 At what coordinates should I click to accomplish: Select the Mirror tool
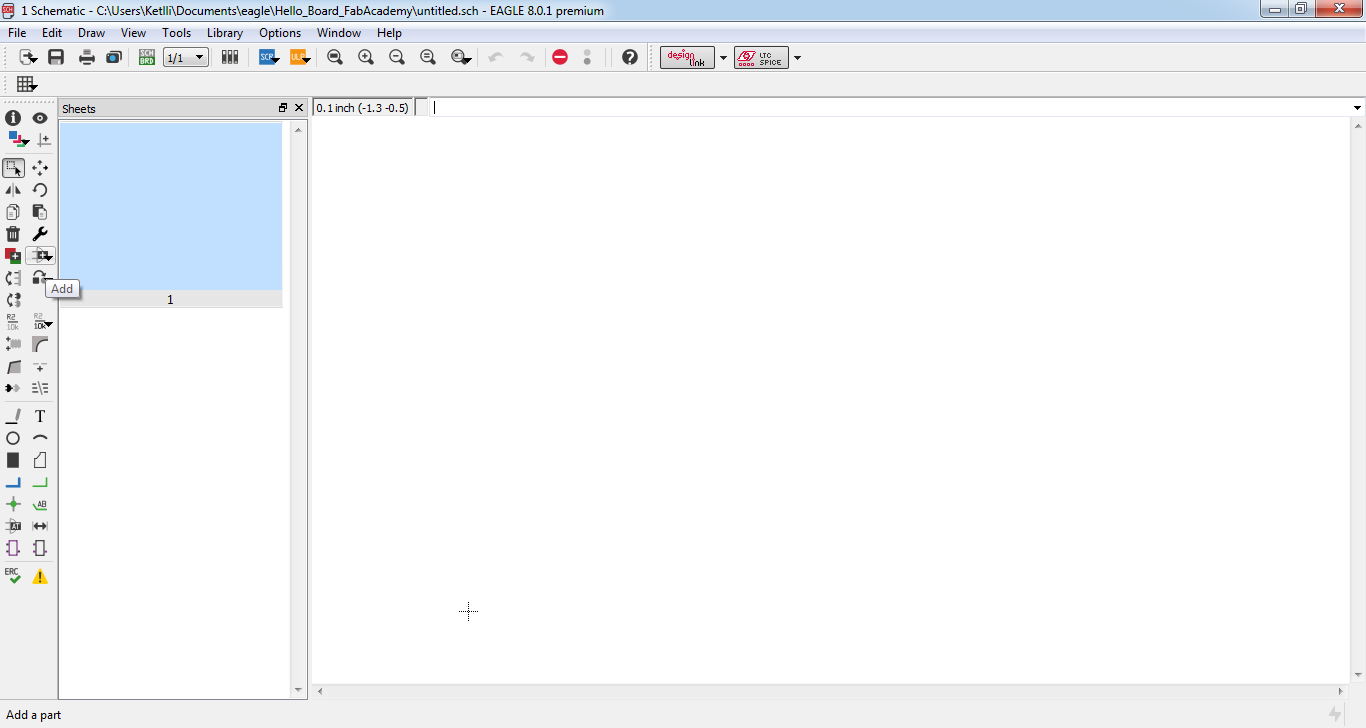point(13,190)
